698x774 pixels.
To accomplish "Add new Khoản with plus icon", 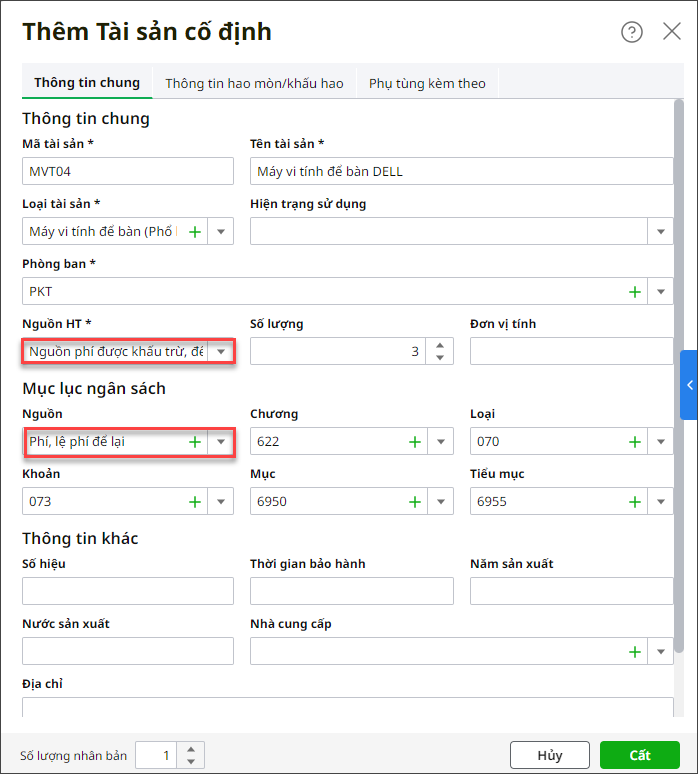I will pos(195,502).
